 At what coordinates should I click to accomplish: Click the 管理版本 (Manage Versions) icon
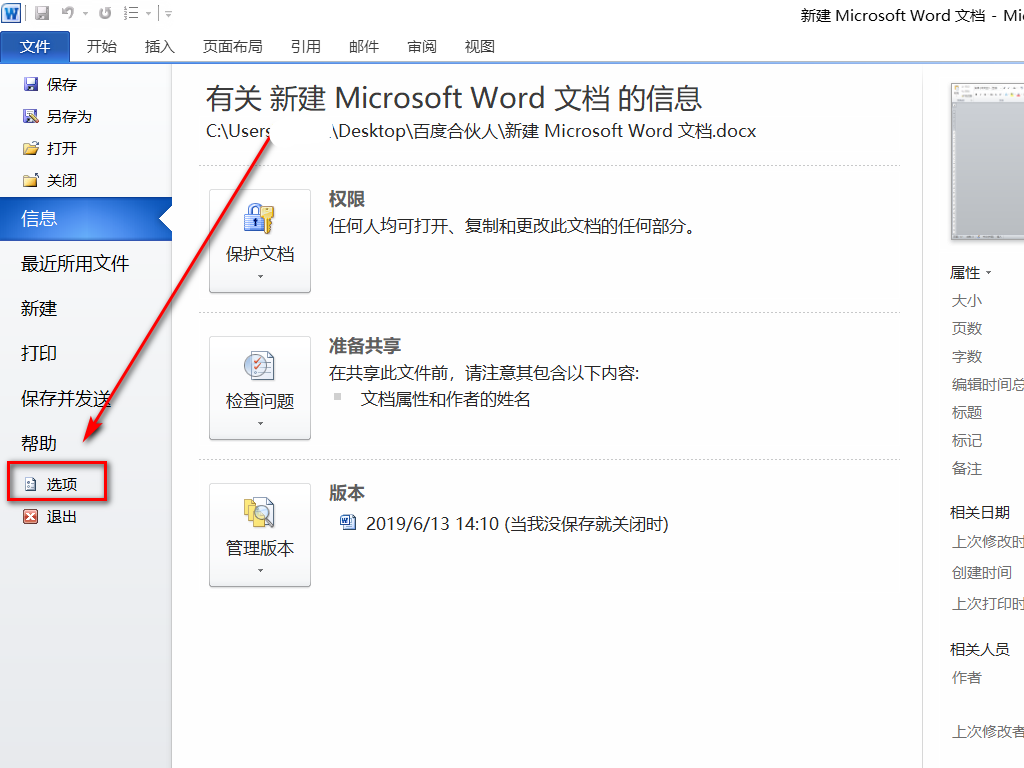tap(260, 535)
